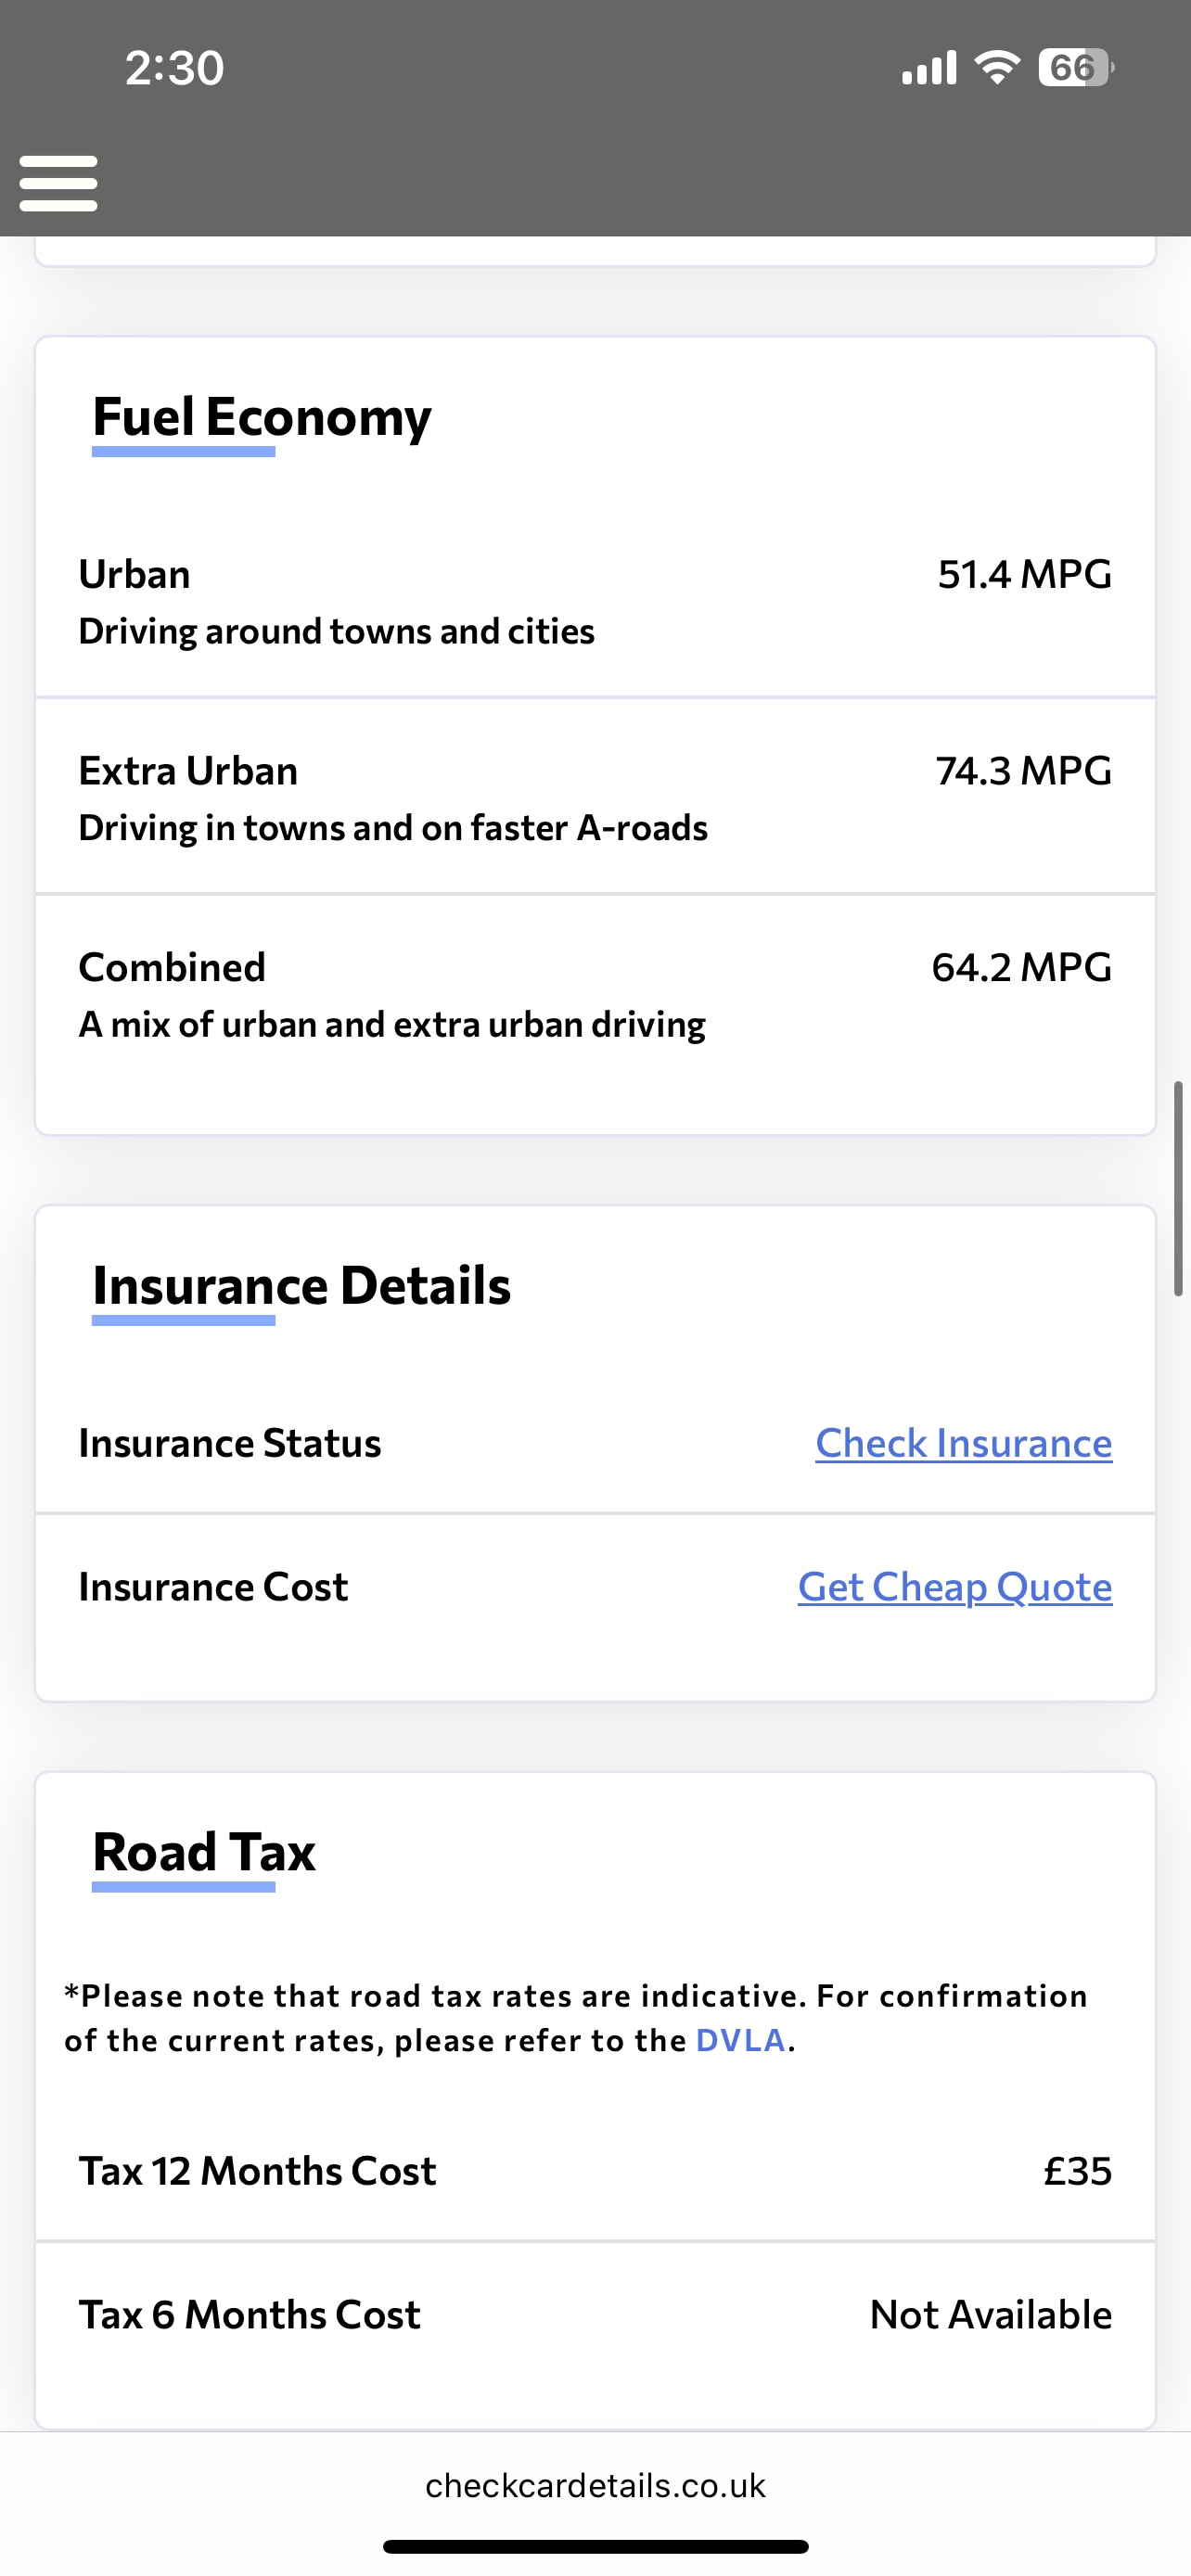The height and width of the screenshot is (2576, 1191).
Task: Tap the £35 tax cost value
Action: coord(1077,2171)
